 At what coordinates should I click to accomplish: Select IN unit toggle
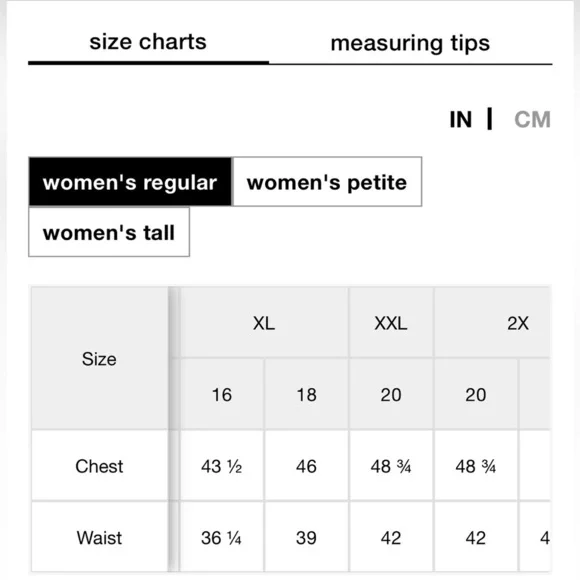461,119
